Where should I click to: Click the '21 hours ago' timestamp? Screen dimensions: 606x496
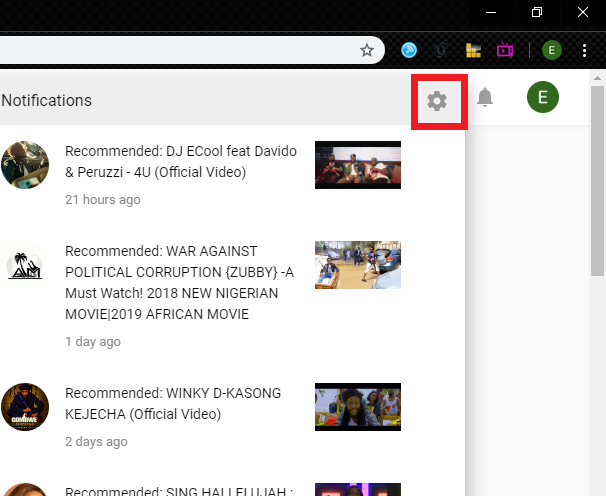click(x=103, y=200)
